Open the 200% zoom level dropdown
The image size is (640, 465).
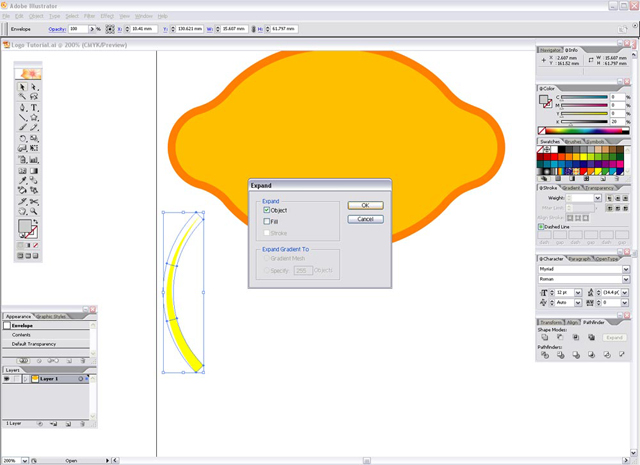tap(24, 461)
